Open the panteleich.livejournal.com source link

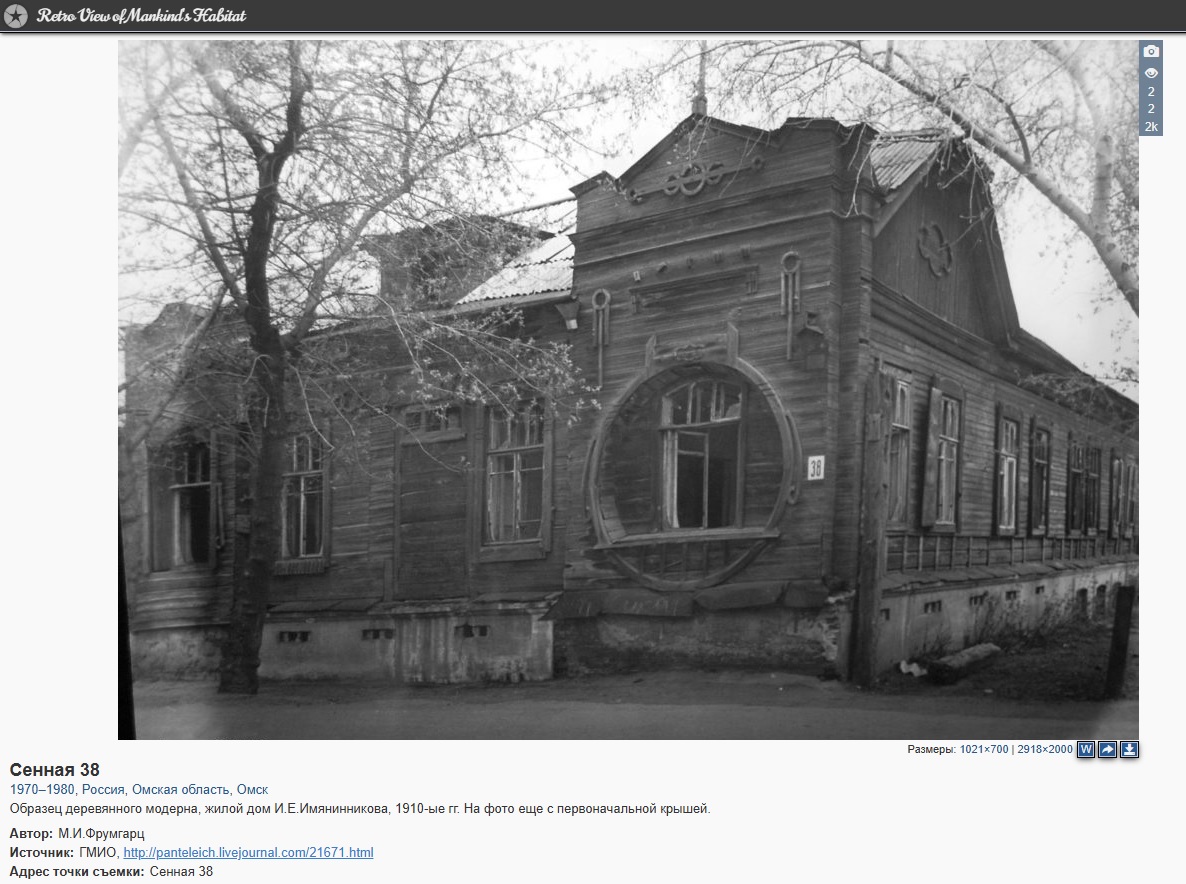[248, 853]
